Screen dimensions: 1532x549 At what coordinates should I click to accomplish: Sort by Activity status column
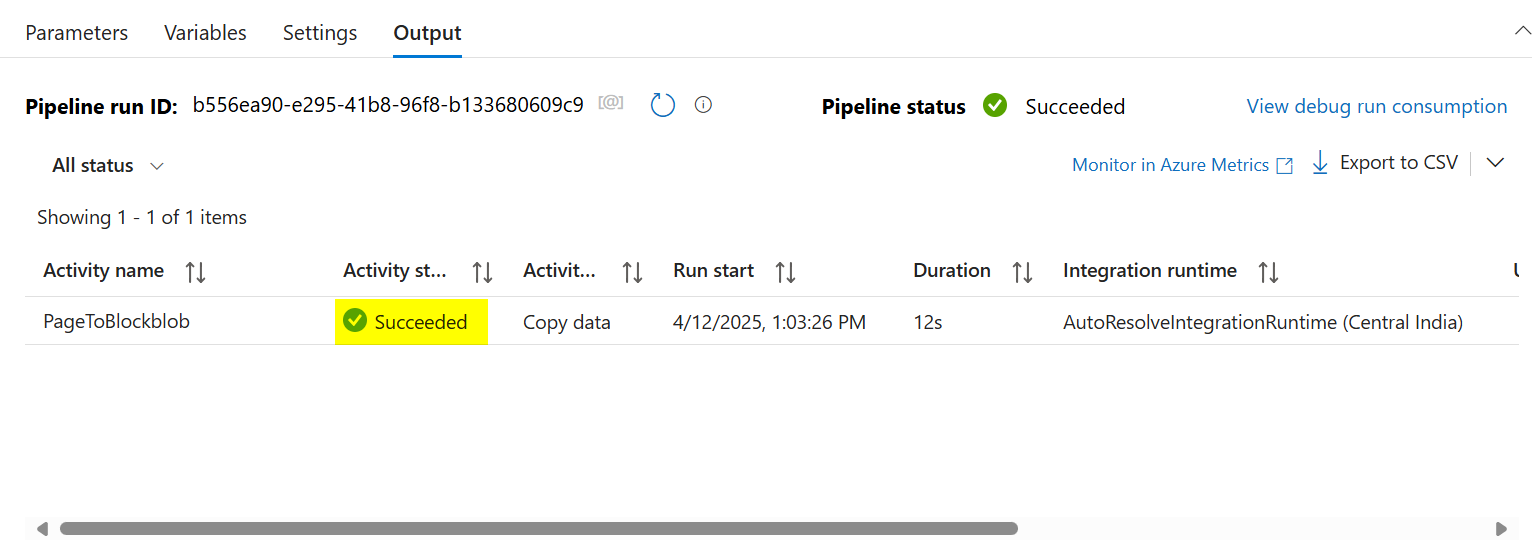[x=482, y=272]
